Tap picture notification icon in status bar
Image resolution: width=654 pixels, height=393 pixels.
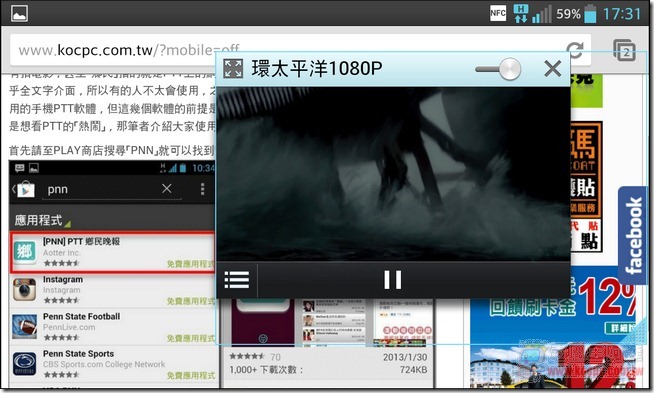pyautogui.click(x=20, y=13)
